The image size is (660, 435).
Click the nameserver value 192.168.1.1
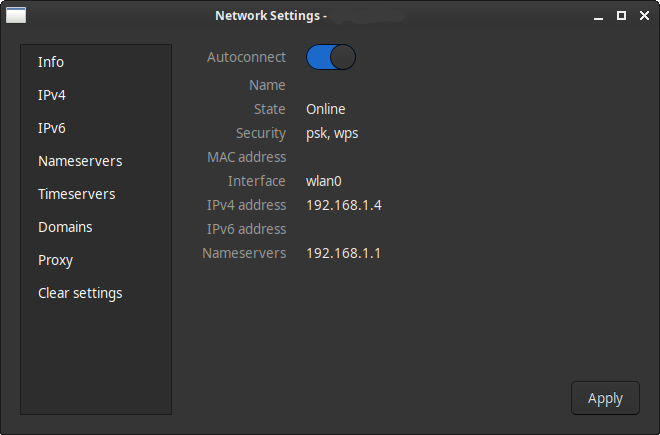pos(343,253)
